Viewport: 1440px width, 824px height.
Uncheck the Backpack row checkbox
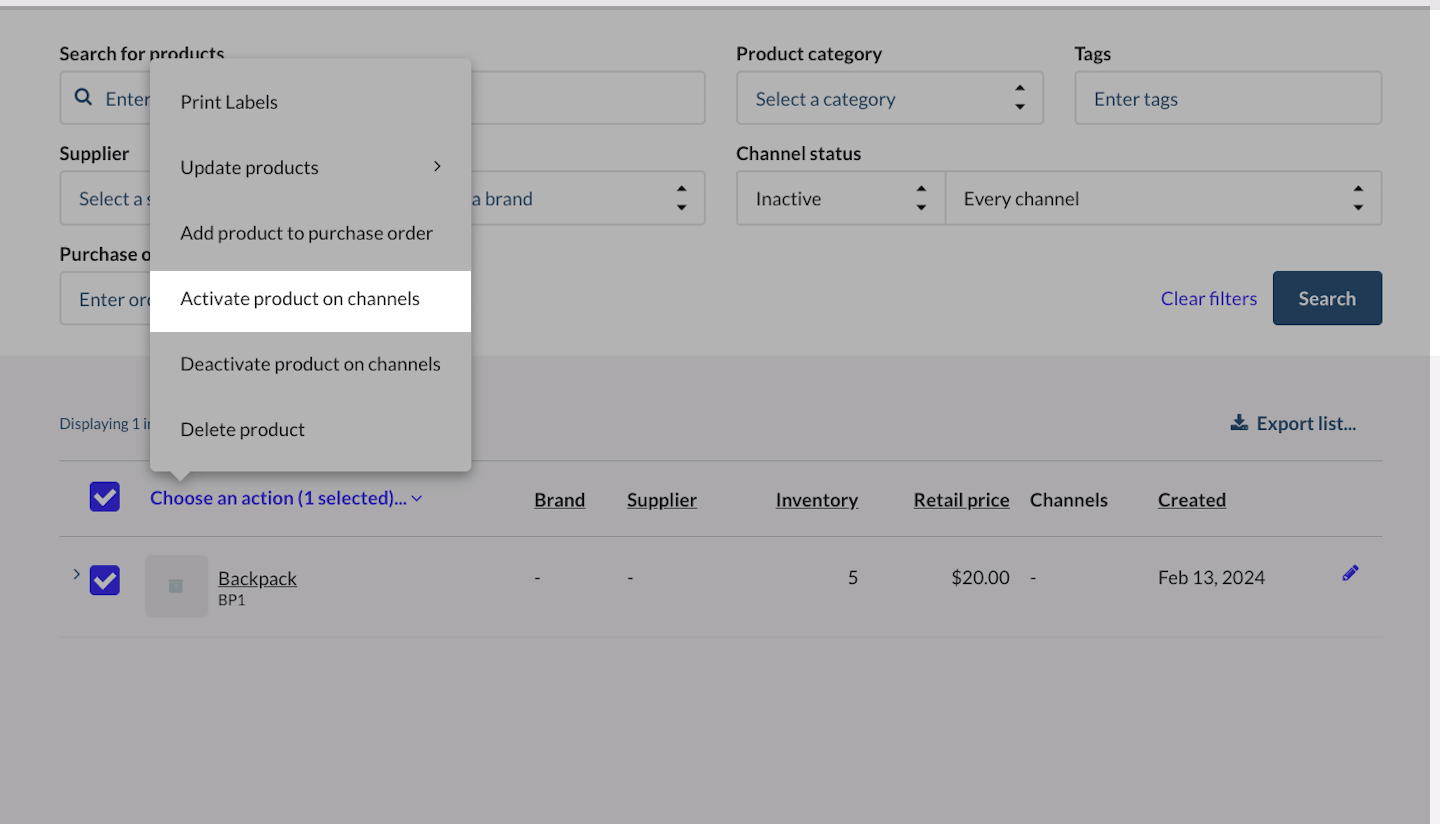pyautogui.click(x=105, y=580)
